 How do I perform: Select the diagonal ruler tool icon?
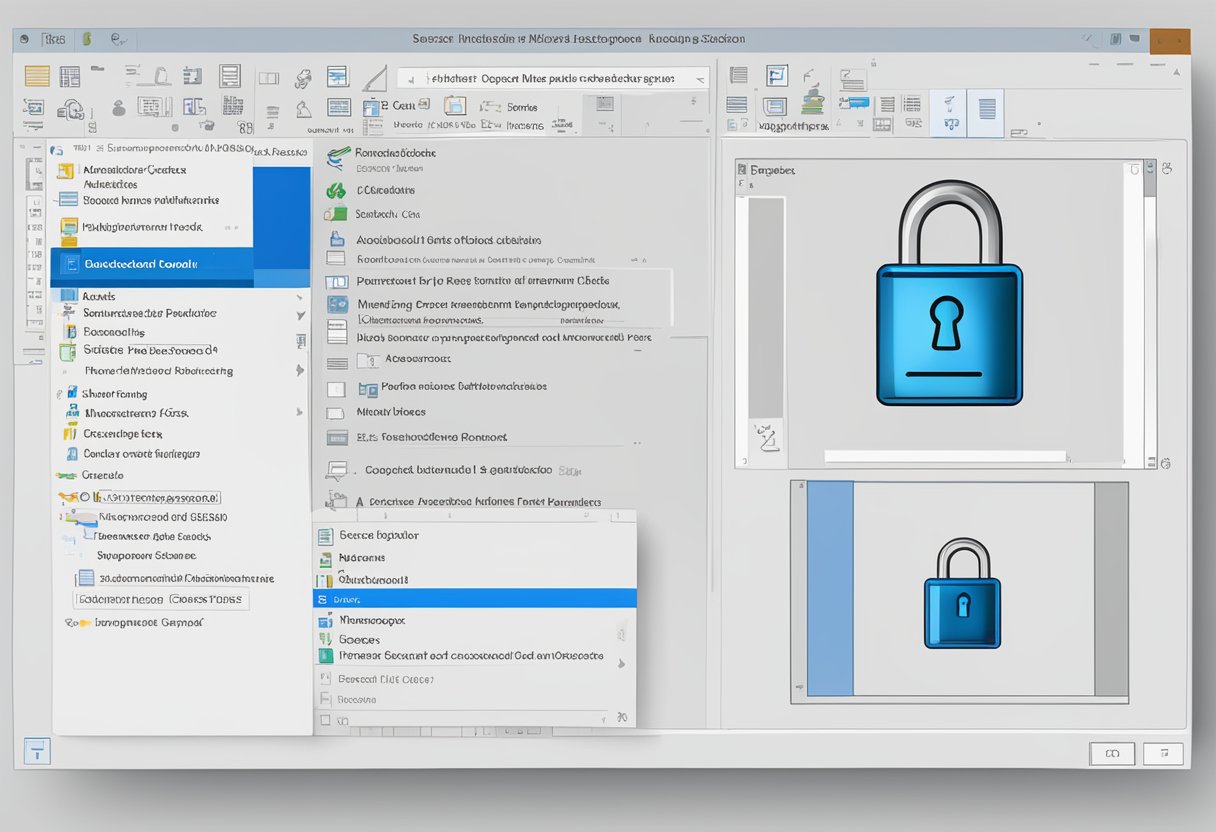click(375, 78)
